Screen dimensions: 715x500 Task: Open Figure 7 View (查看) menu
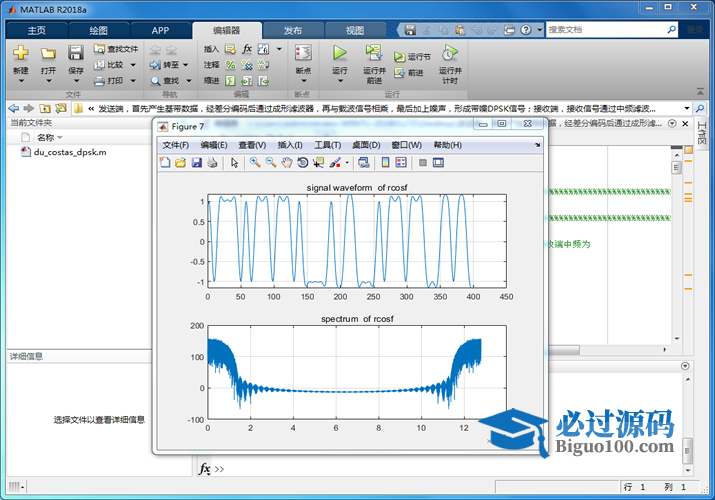click(x=252, y=145)
